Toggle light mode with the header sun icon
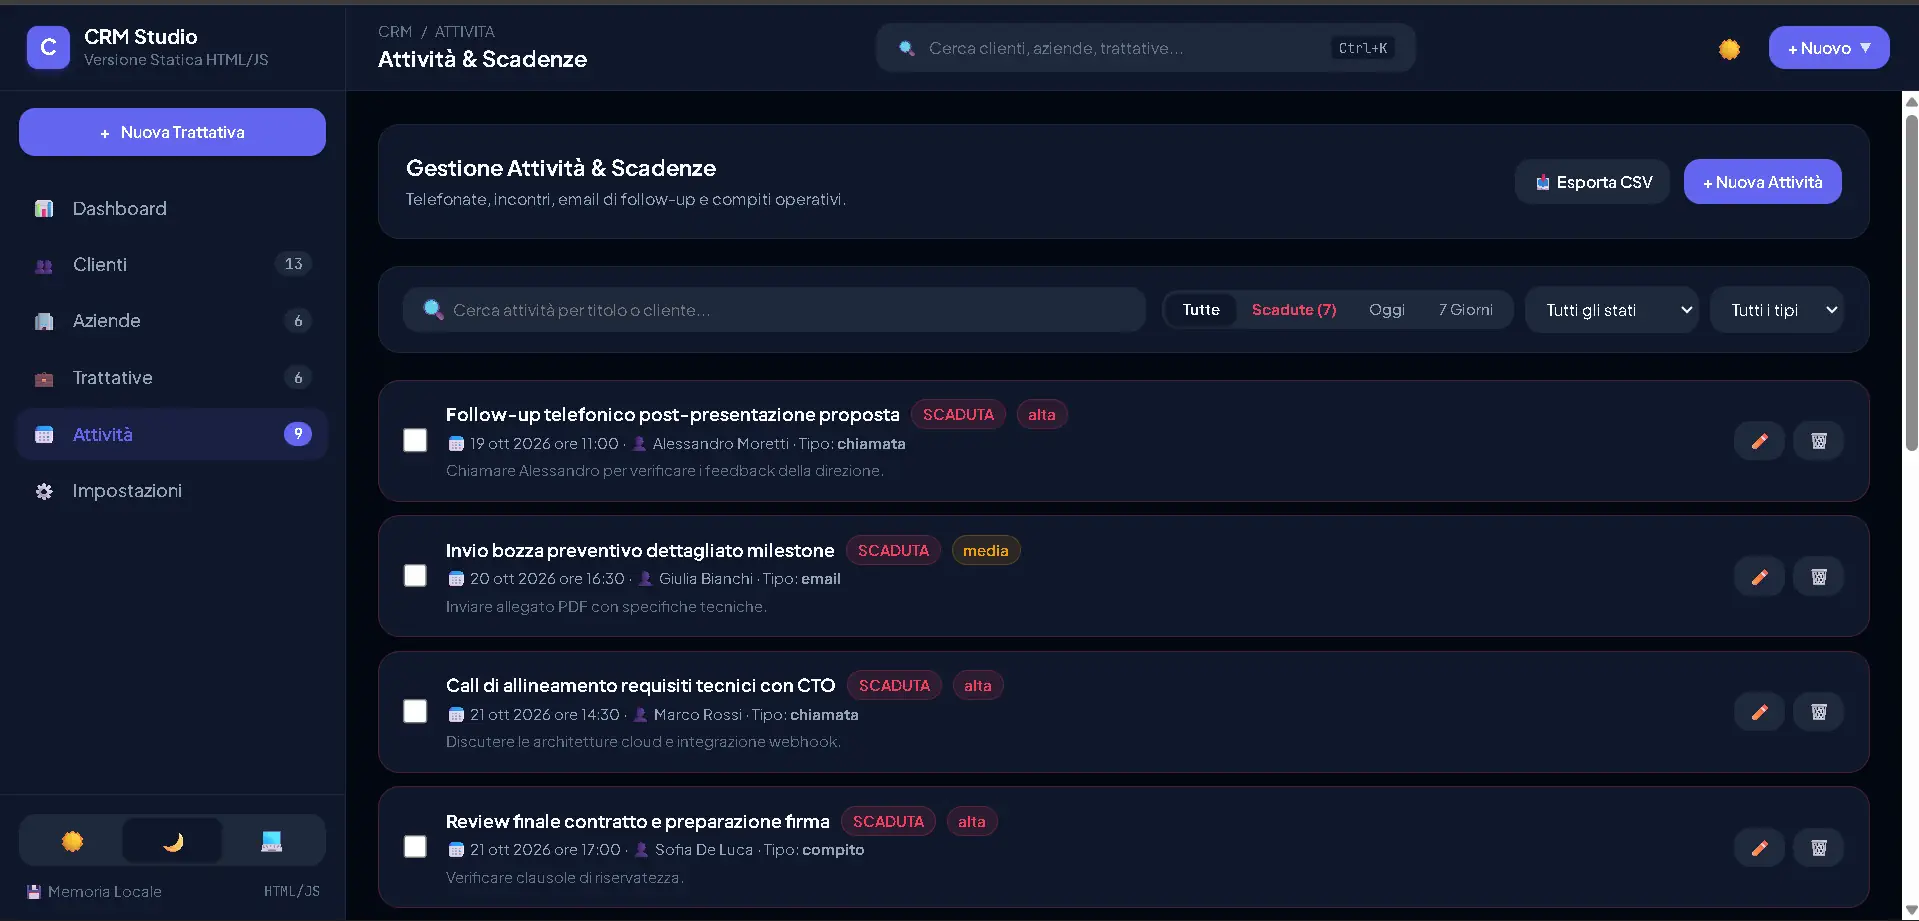The image size is (1919, 921). (1729, 48)
